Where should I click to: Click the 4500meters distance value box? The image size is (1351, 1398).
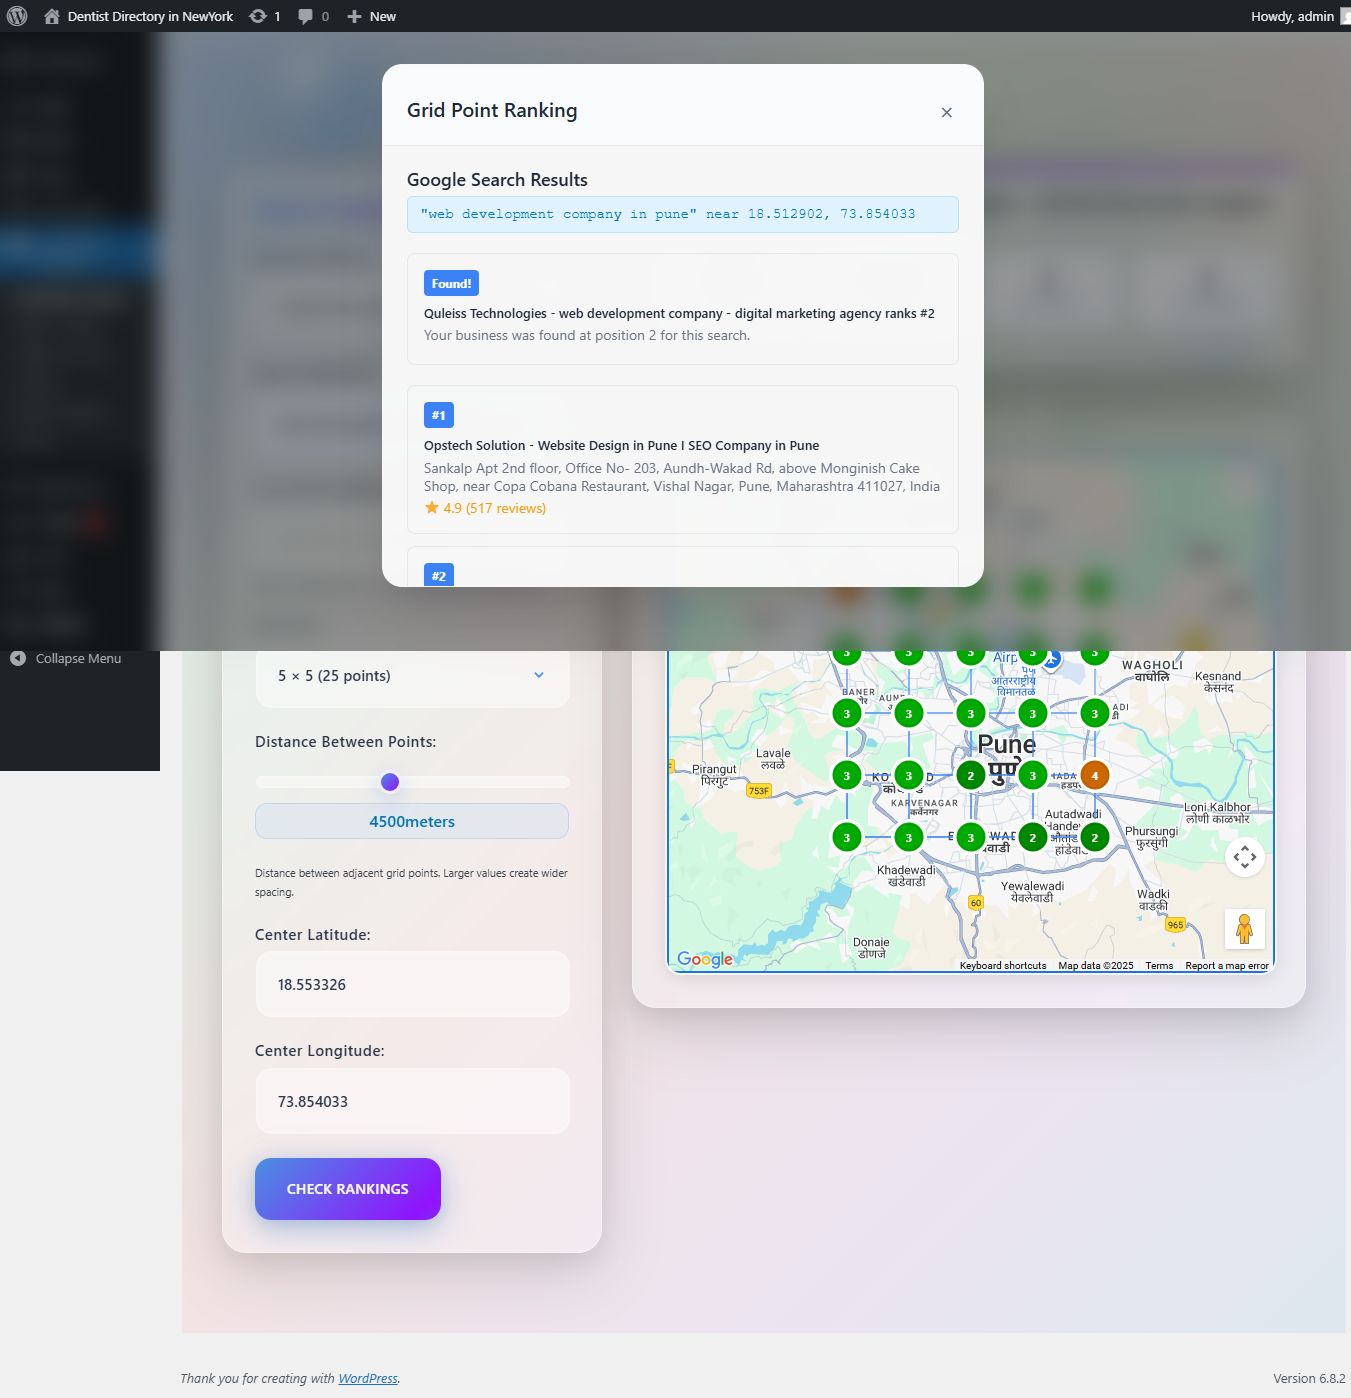(x=412, y=821)
